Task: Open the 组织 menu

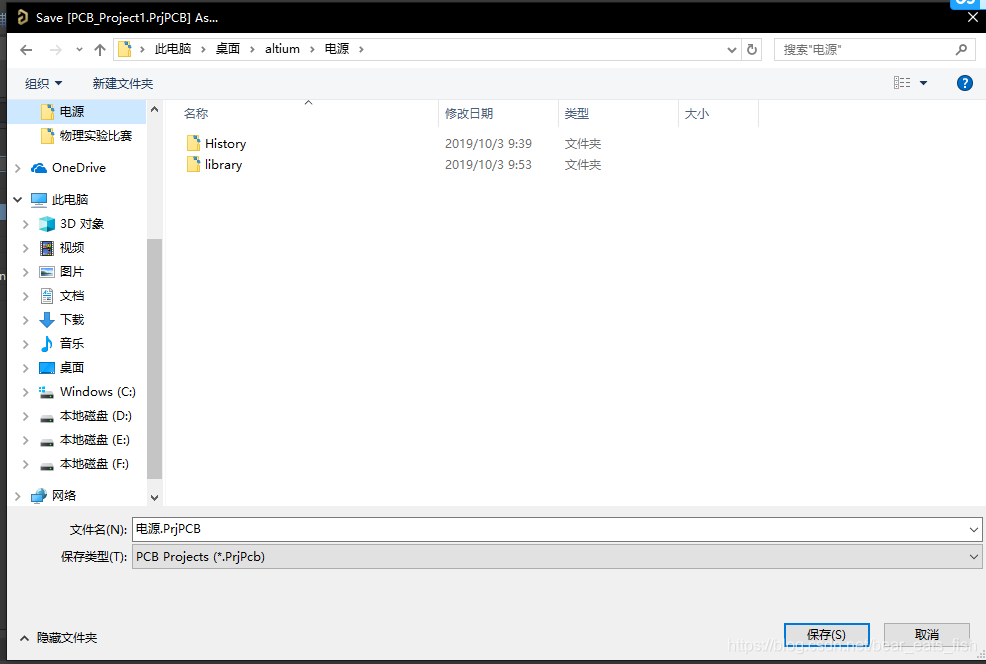Action: [43, 83]
